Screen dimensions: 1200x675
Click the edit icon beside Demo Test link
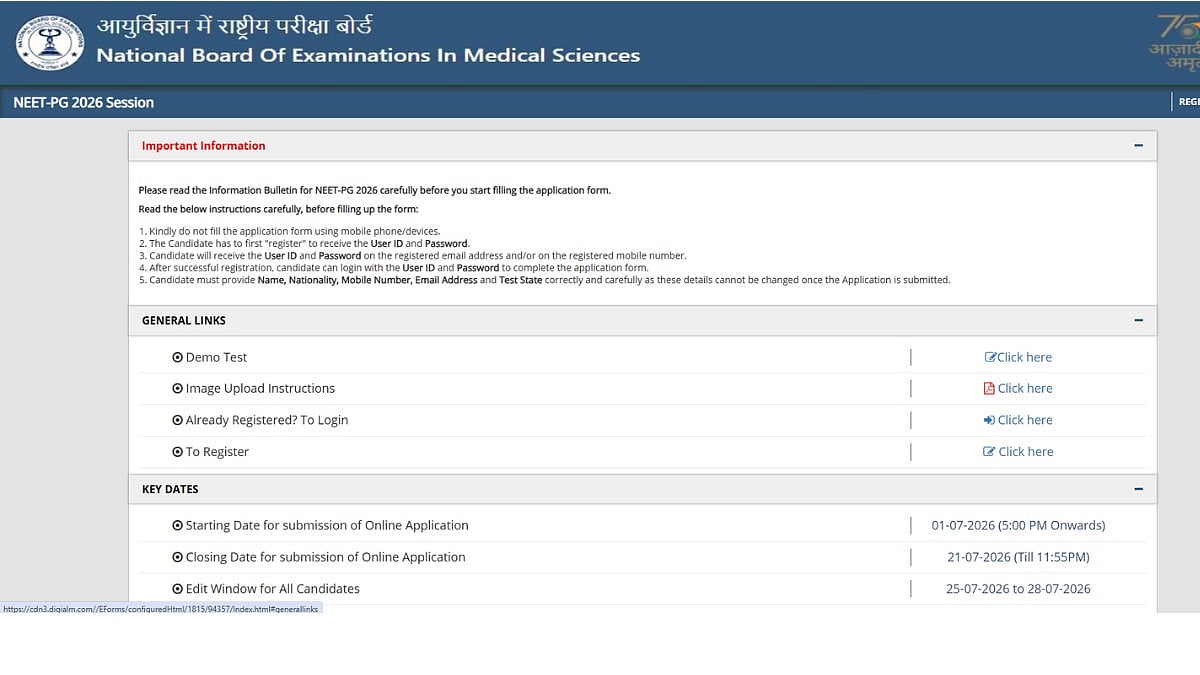[990, 357]
